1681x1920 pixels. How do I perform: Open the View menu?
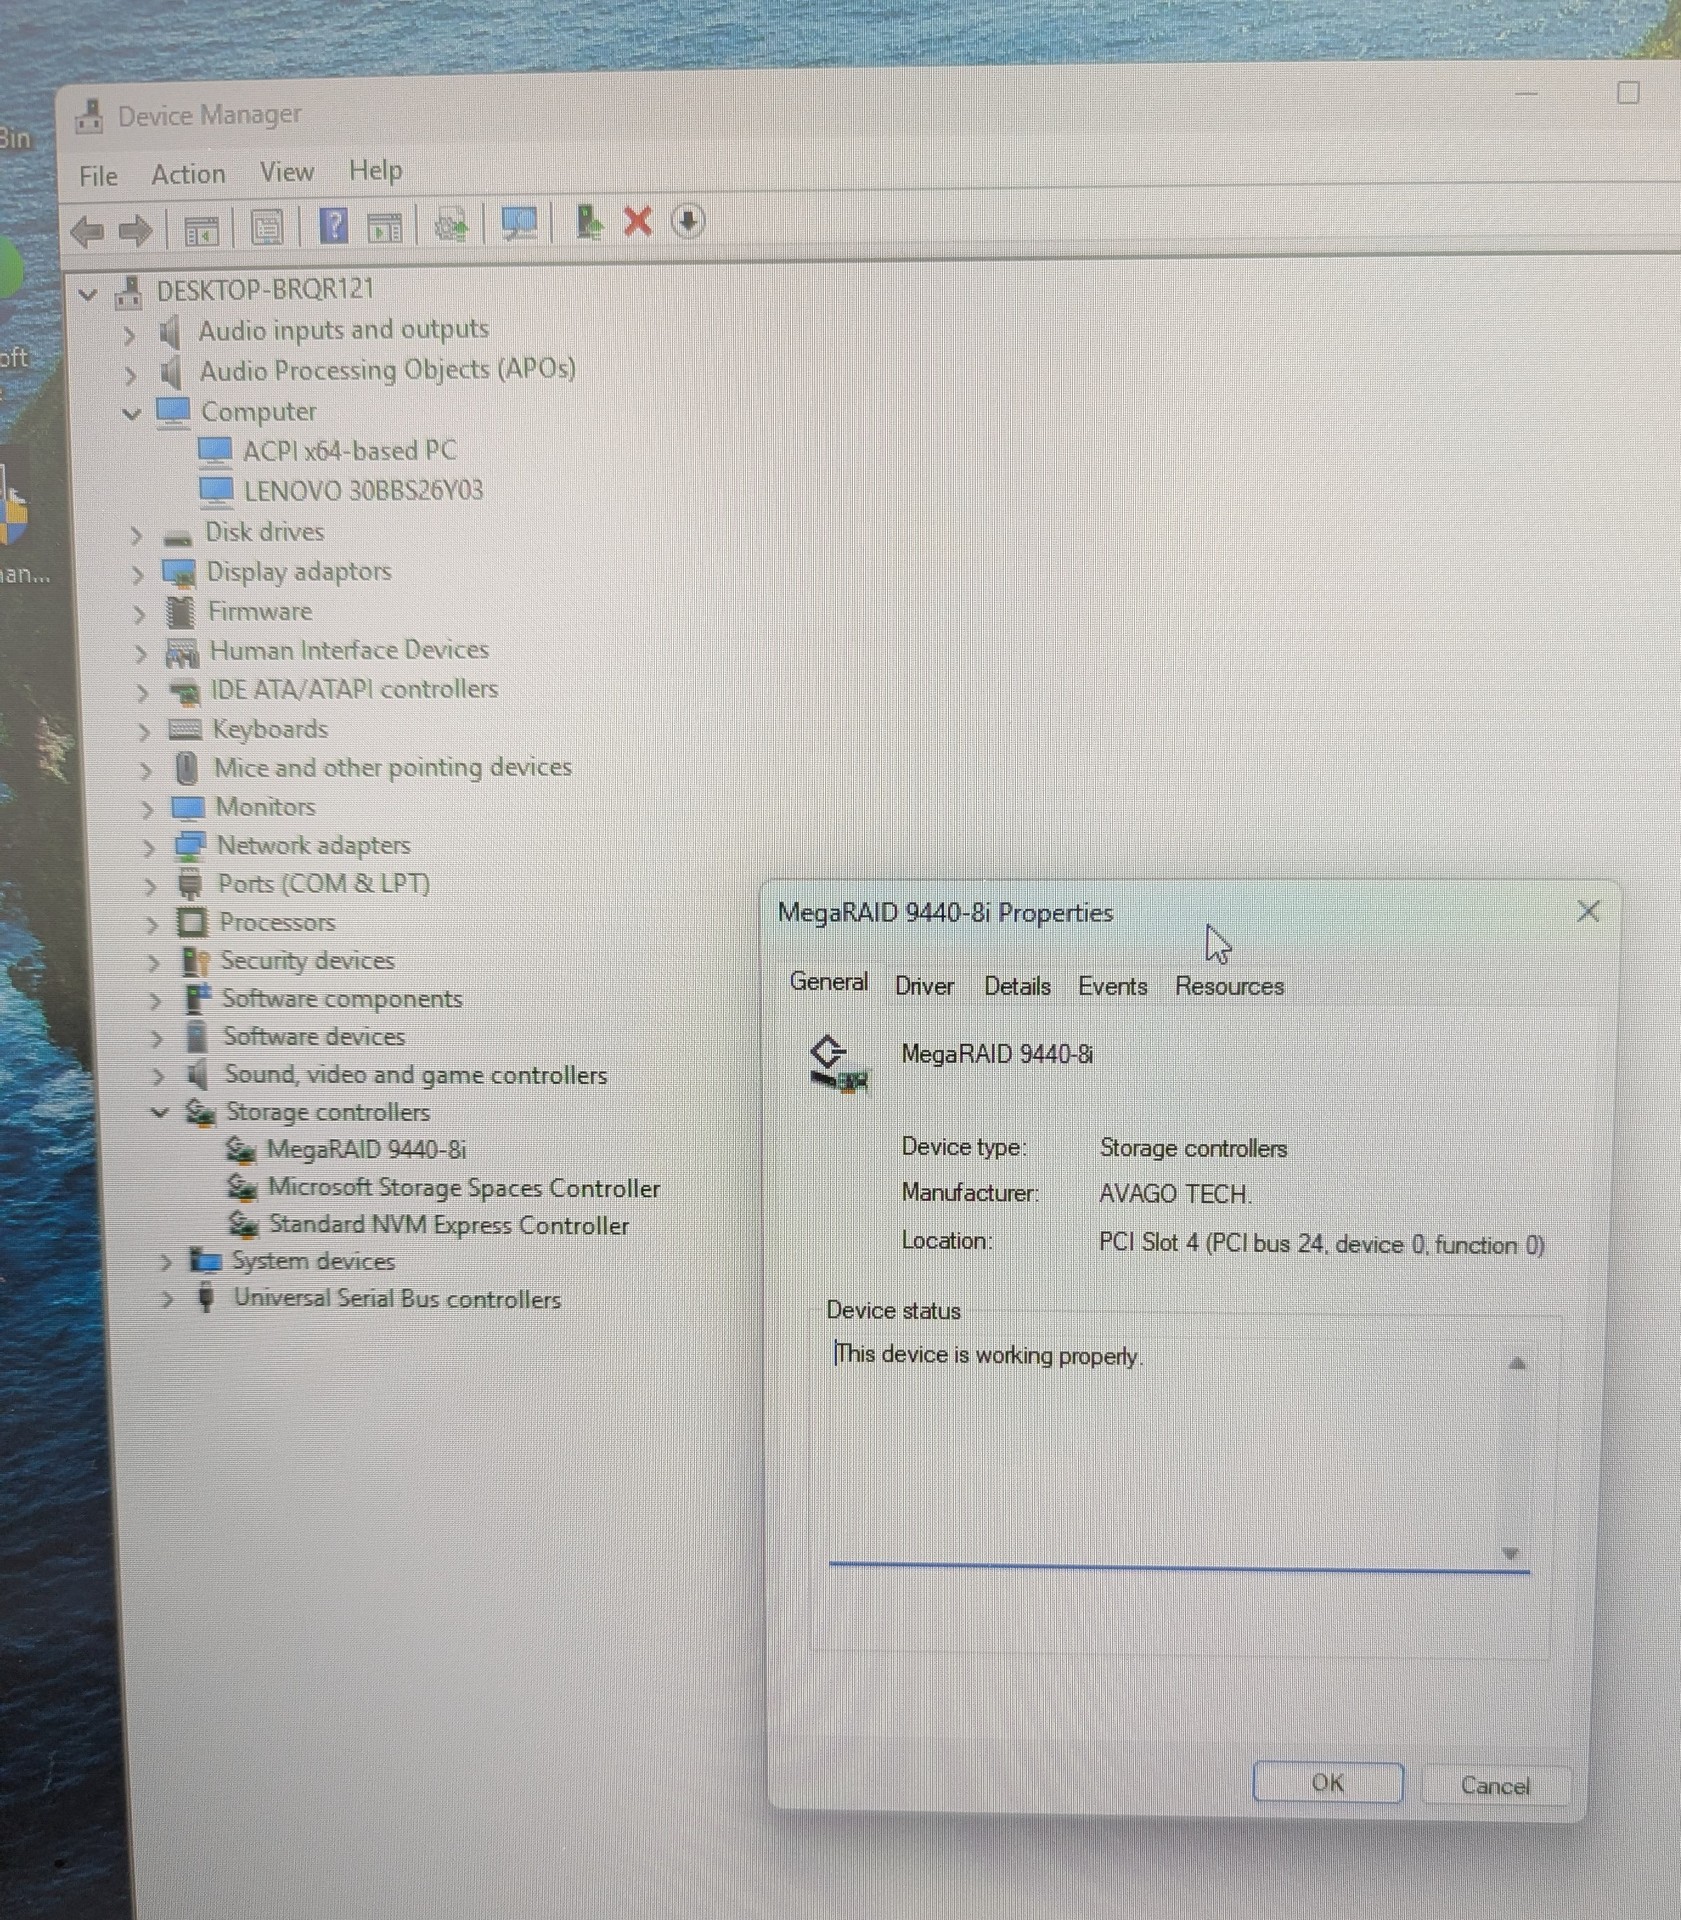point(286,173)
